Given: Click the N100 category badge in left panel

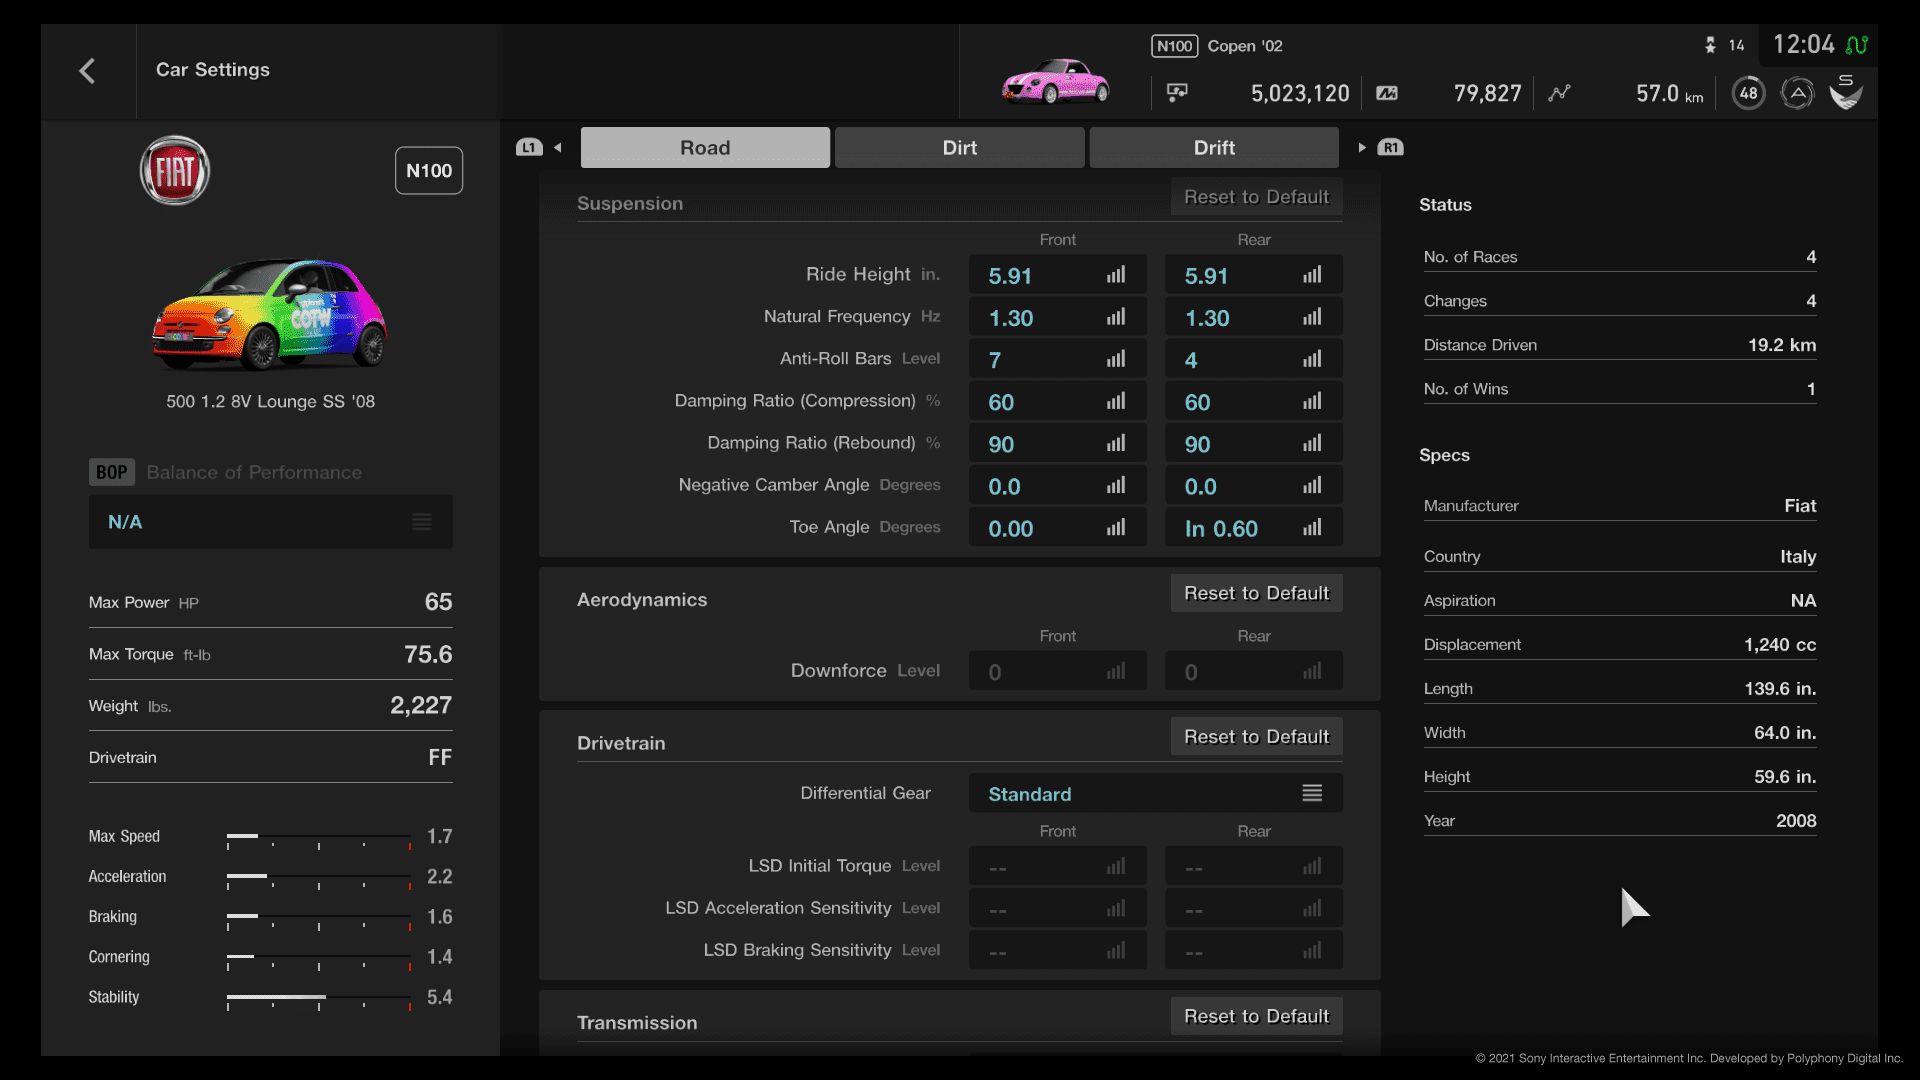Looking at the screenshot, I should tap(429, 171).
